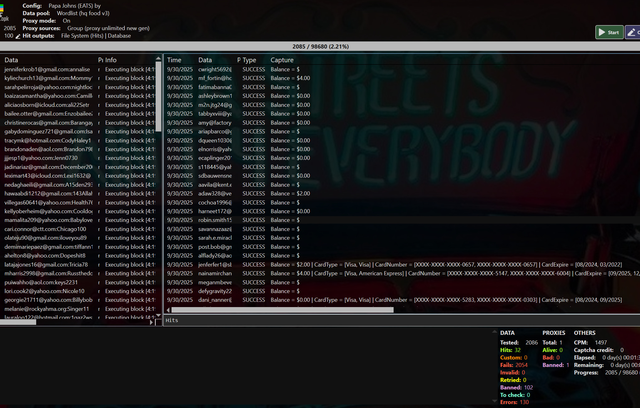Click the Invalid: 0 statistic
Image resolution: width=640 pixels, height=408 pixels.
pyautogui.click(x=512, y=373)
